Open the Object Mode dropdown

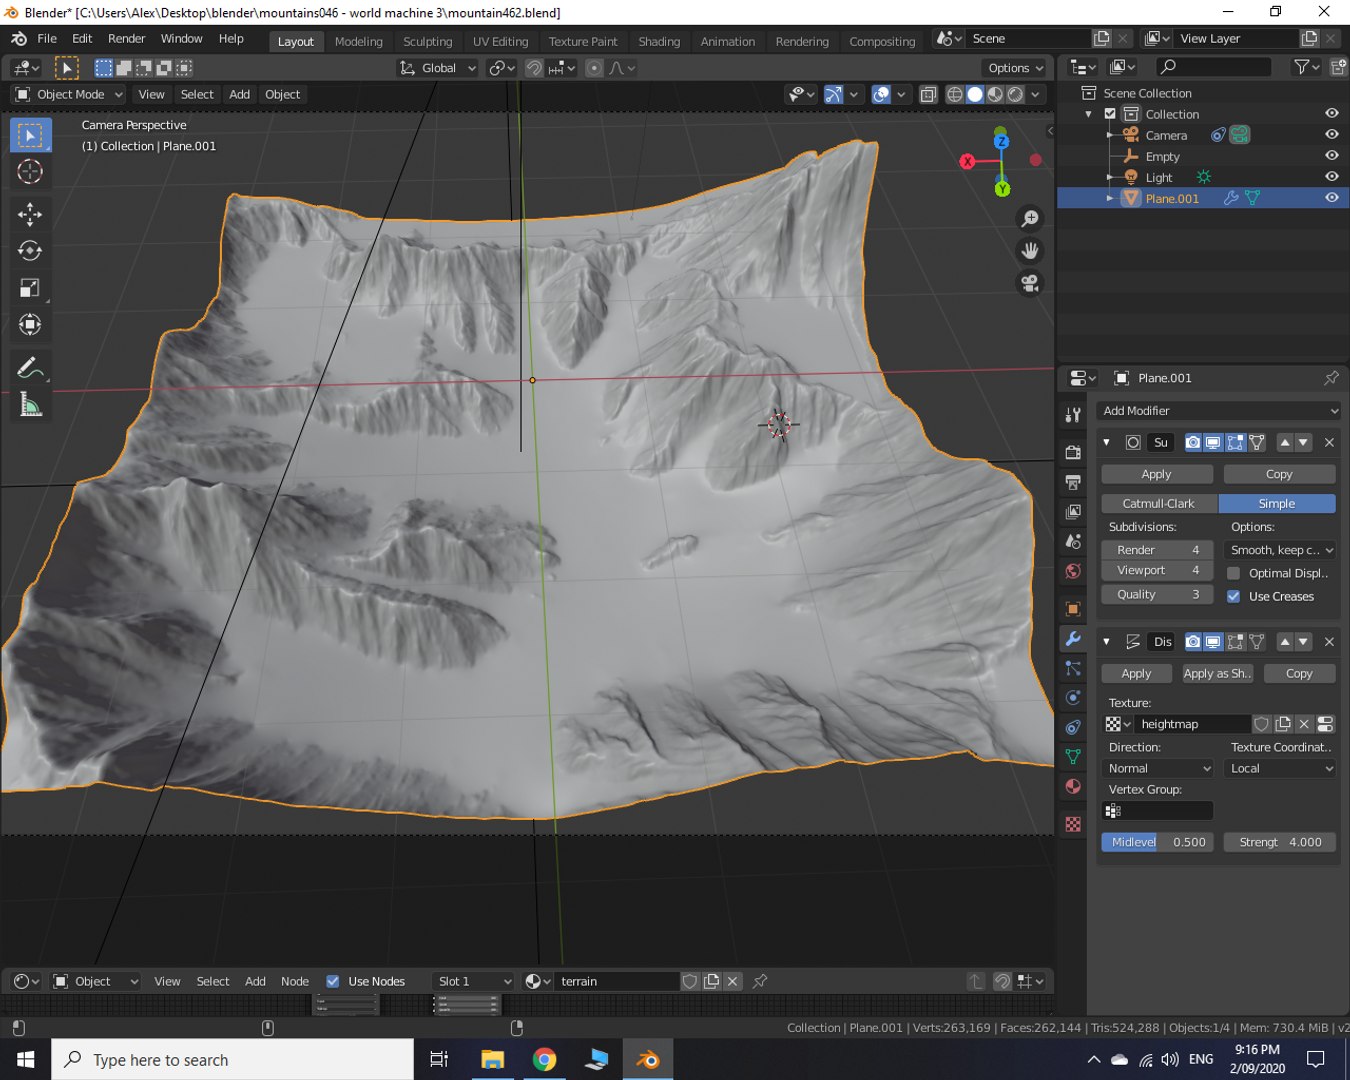coord(69,94)
